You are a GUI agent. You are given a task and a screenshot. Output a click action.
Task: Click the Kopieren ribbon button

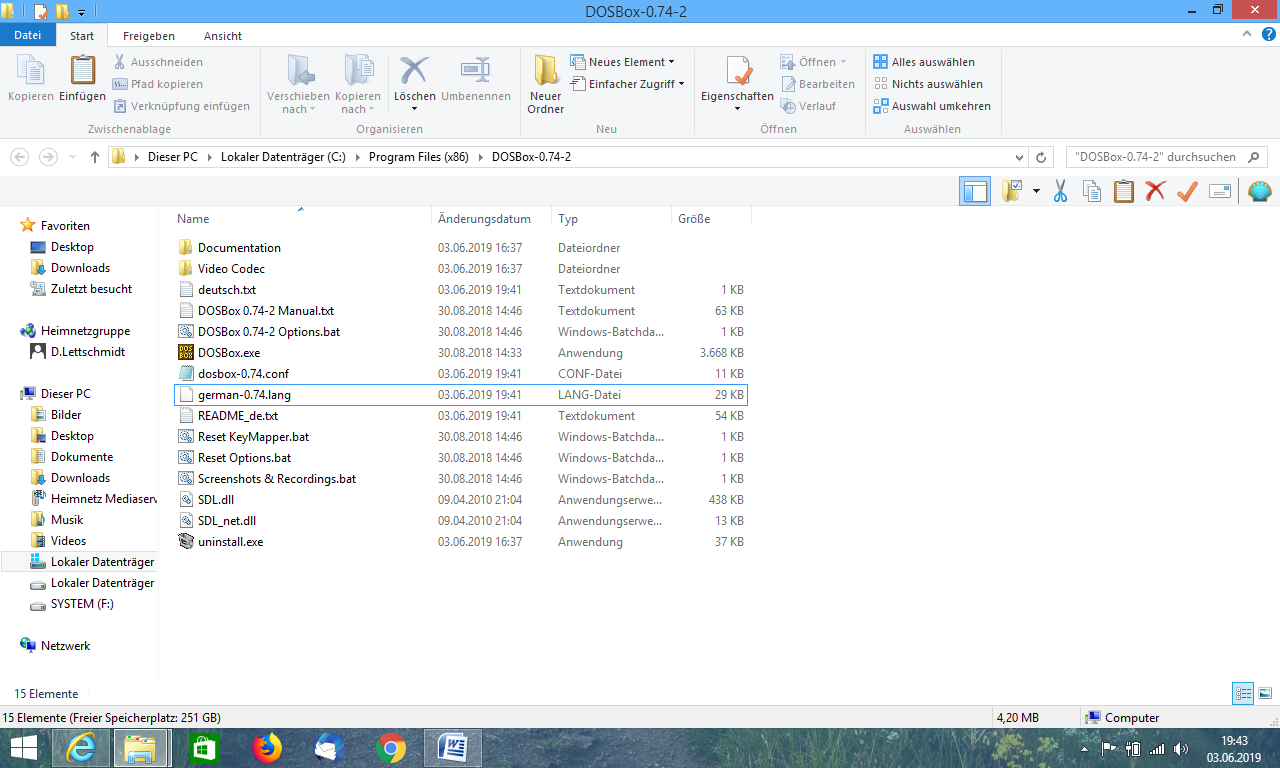point(30,79)
